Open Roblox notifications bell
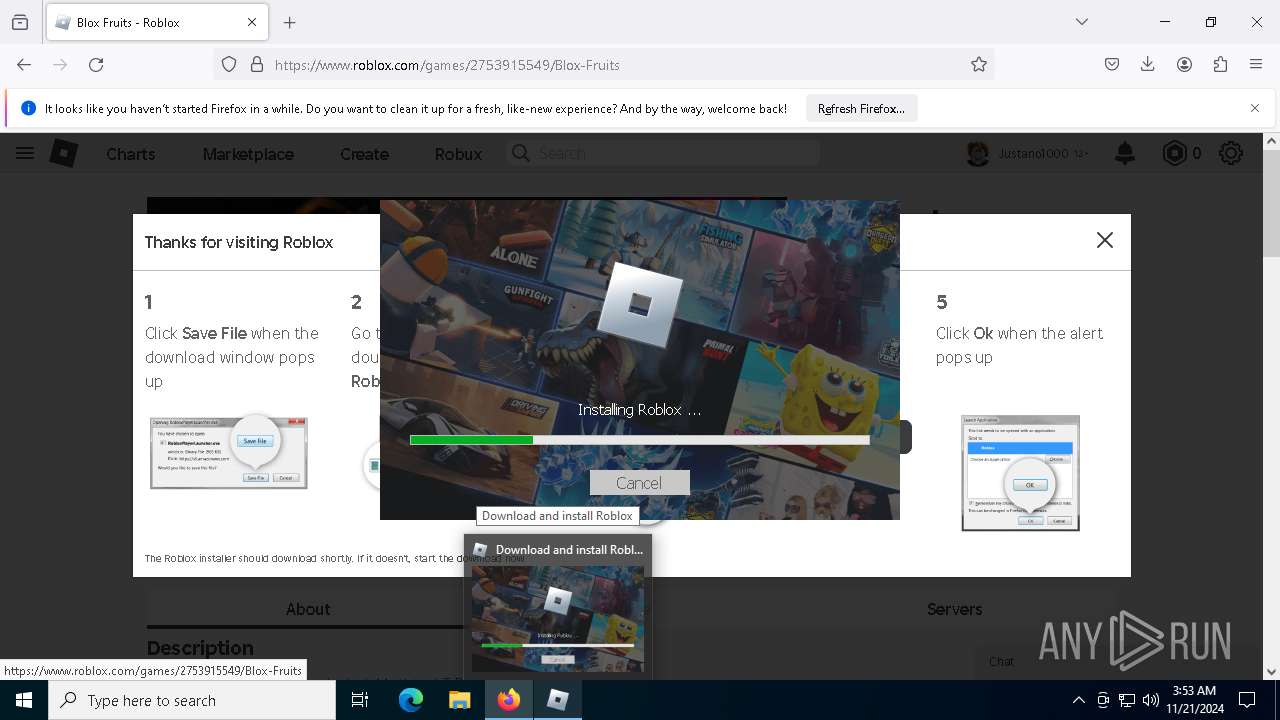1280x720 pixels. [1125, 153]
